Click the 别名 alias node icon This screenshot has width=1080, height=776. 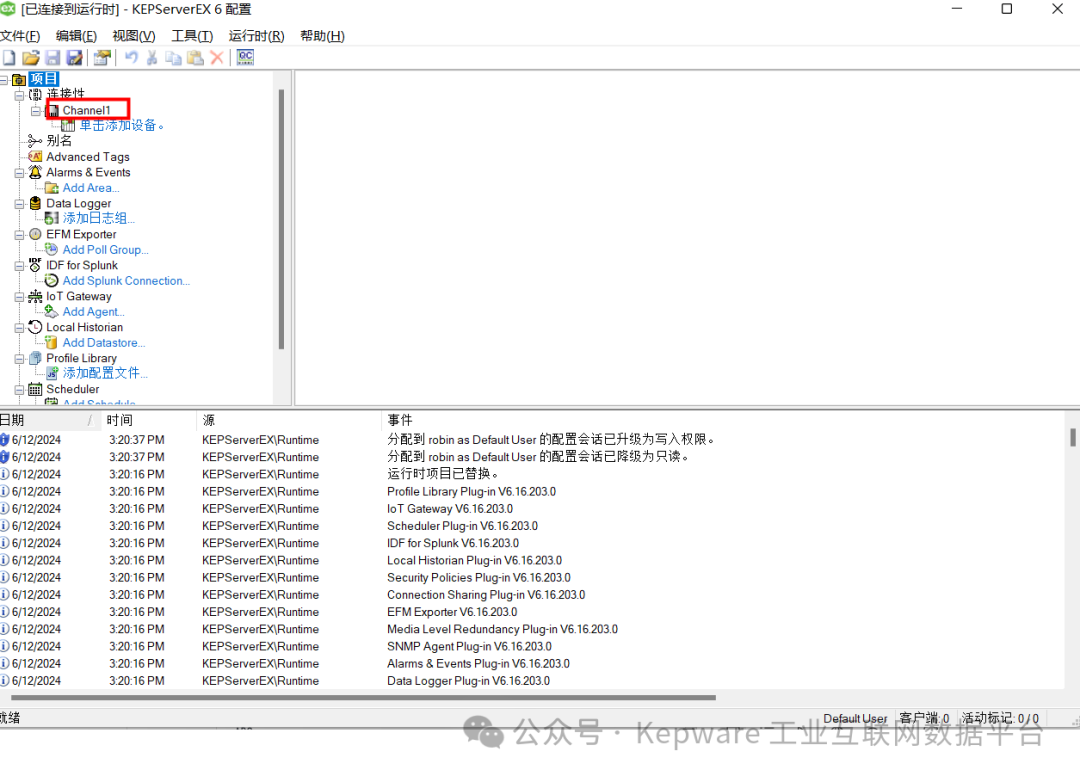click(x=35, y=140)
